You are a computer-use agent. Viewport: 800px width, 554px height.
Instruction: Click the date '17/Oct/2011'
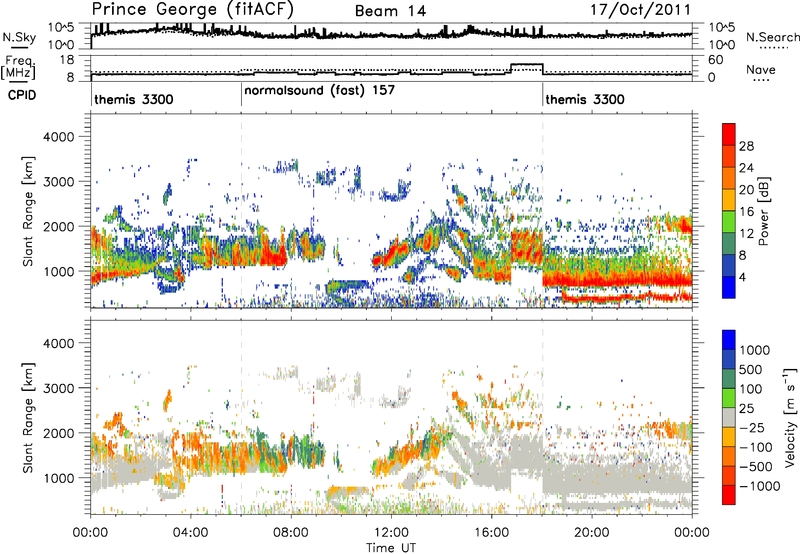coord(640,10)
